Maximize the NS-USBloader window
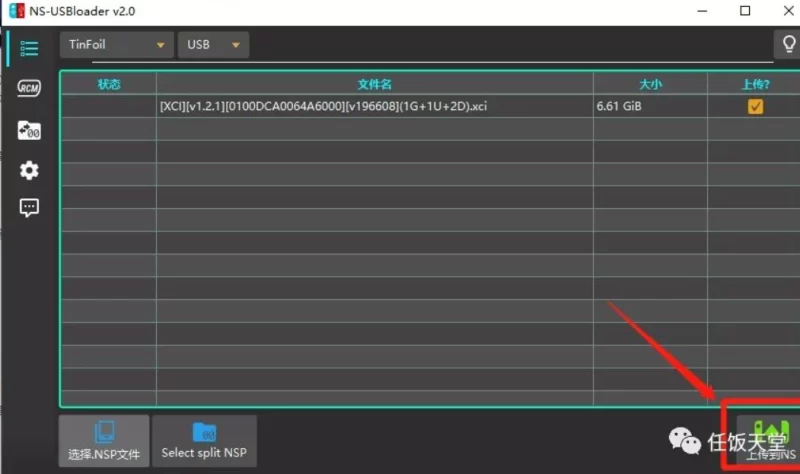The width and height of the screenshot is (800, 474). click(745, 11)
